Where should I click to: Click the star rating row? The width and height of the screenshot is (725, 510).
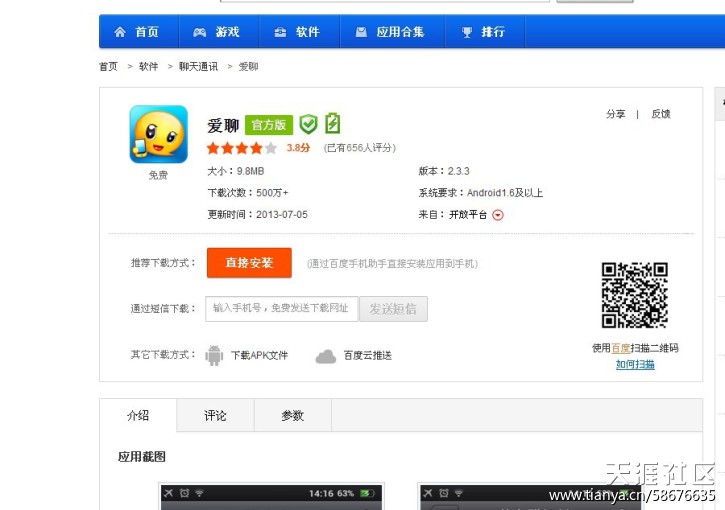(242, 148)
